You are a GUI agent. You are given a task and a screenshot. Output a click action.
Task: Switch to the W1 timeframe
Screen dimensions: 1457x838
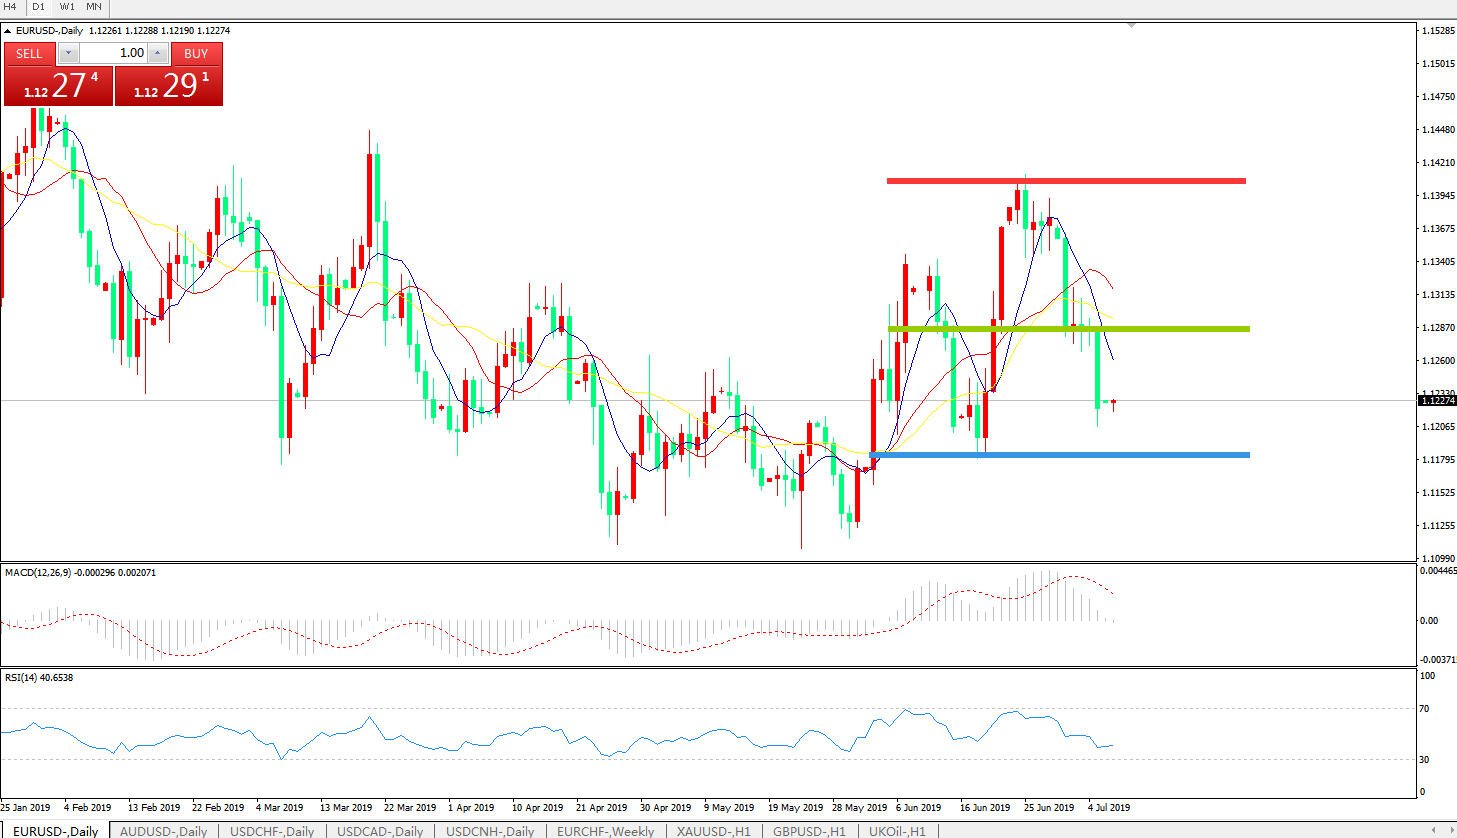pos(67,7)
